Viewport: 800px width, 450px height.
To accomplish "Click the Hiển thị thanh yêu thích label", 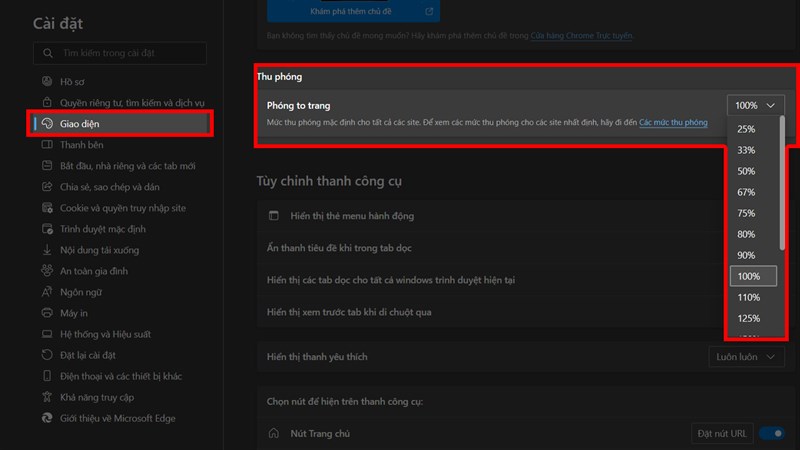I will pos(317,357).
